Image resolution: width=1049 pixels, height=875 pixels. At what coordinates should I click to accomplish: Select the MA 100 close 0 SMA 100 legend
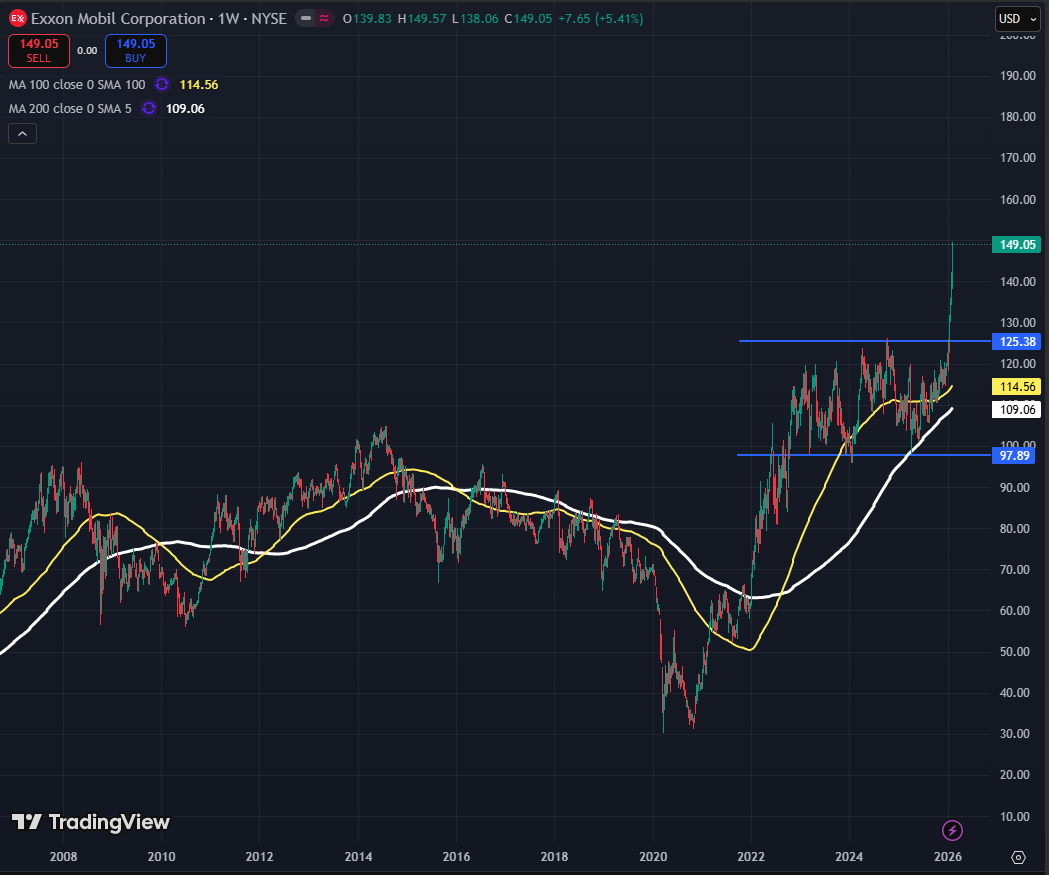77,84
